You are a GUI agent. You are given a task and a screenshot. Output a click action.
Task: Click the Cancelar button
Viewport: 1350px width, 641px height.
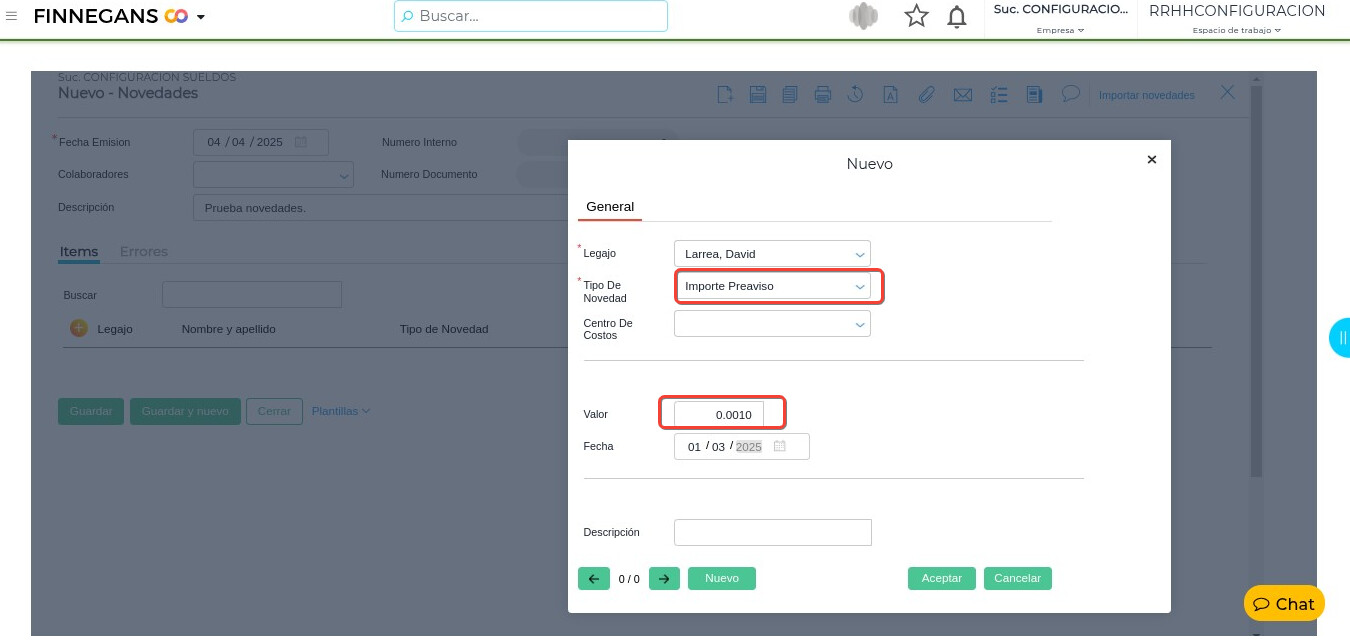pyautogui.click(x=1018, y=578)
